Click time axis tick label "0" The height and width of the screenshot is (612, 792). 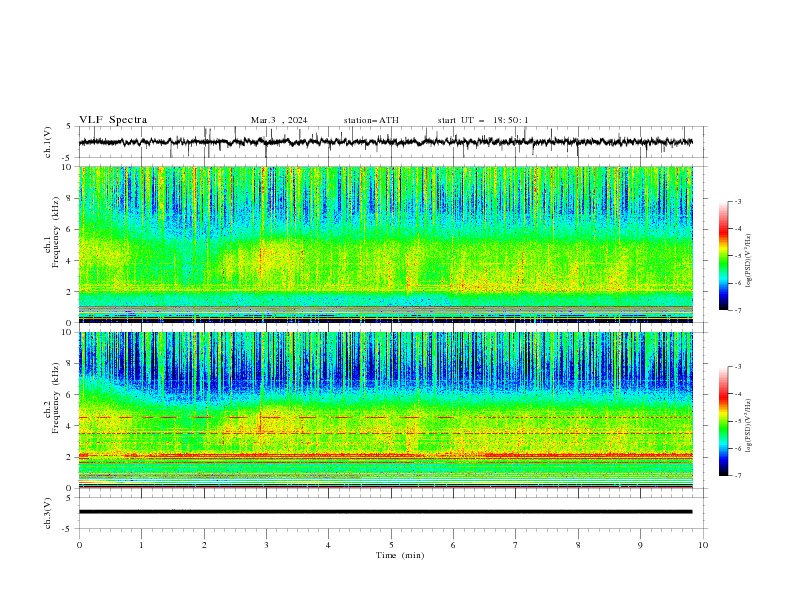[x=79, y=545]
